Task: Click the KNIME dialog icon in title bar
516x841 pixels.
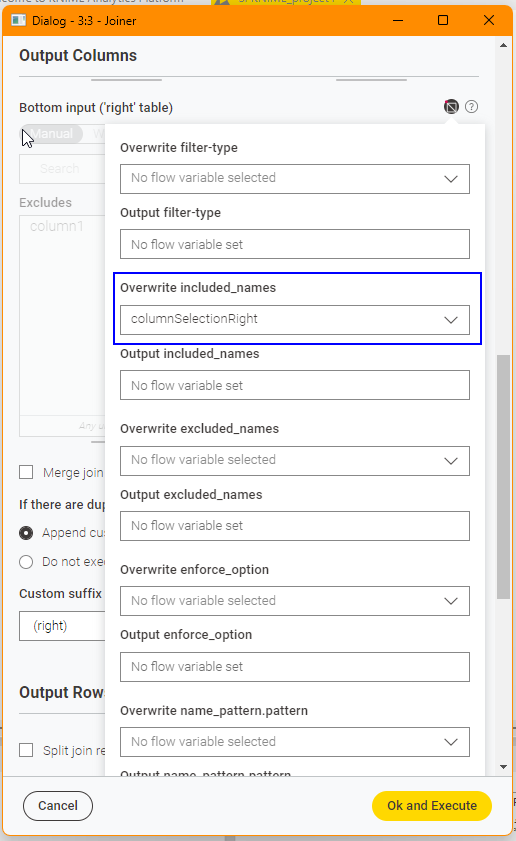Action: [x=19, y=20]
